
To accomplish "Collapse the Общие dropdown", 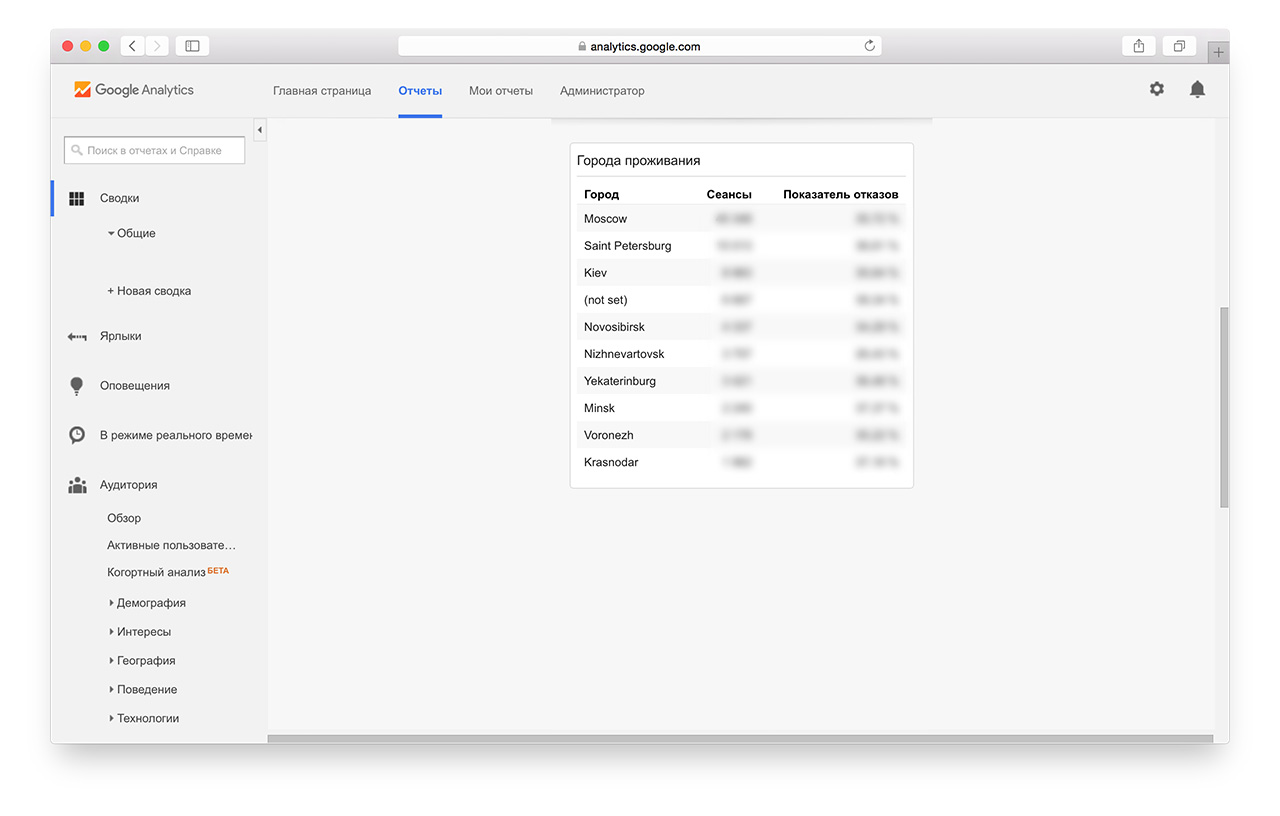I will (131, 233).
